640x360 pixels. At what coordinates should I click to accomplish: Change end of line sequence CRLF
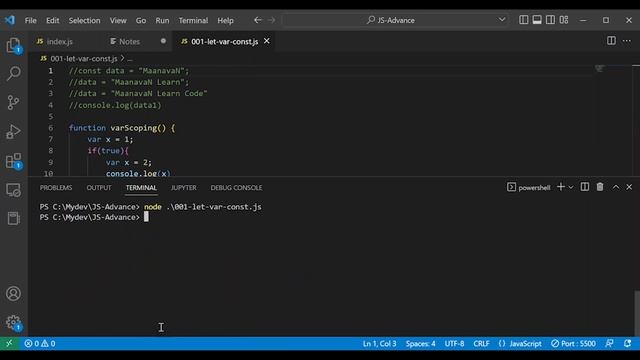point(481,343)
